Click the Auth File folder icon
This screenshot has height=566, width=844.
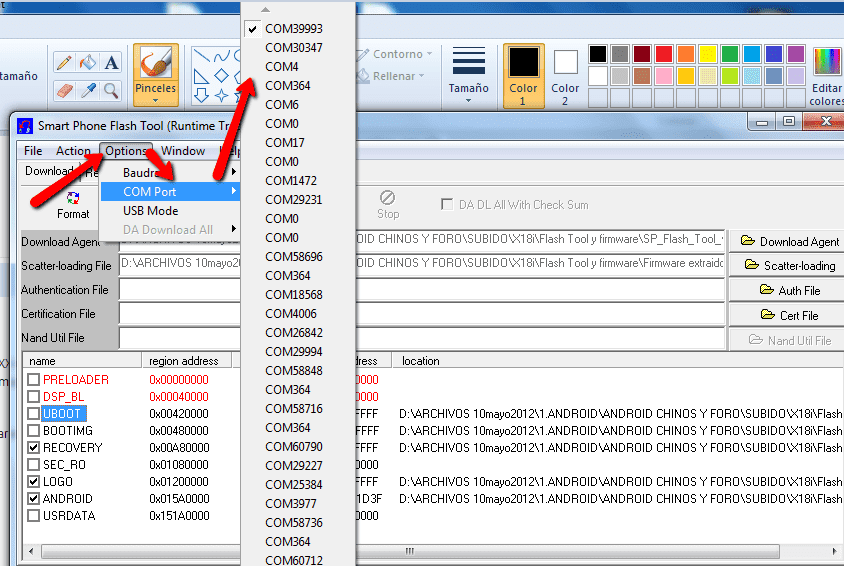[x=766, y=289]
